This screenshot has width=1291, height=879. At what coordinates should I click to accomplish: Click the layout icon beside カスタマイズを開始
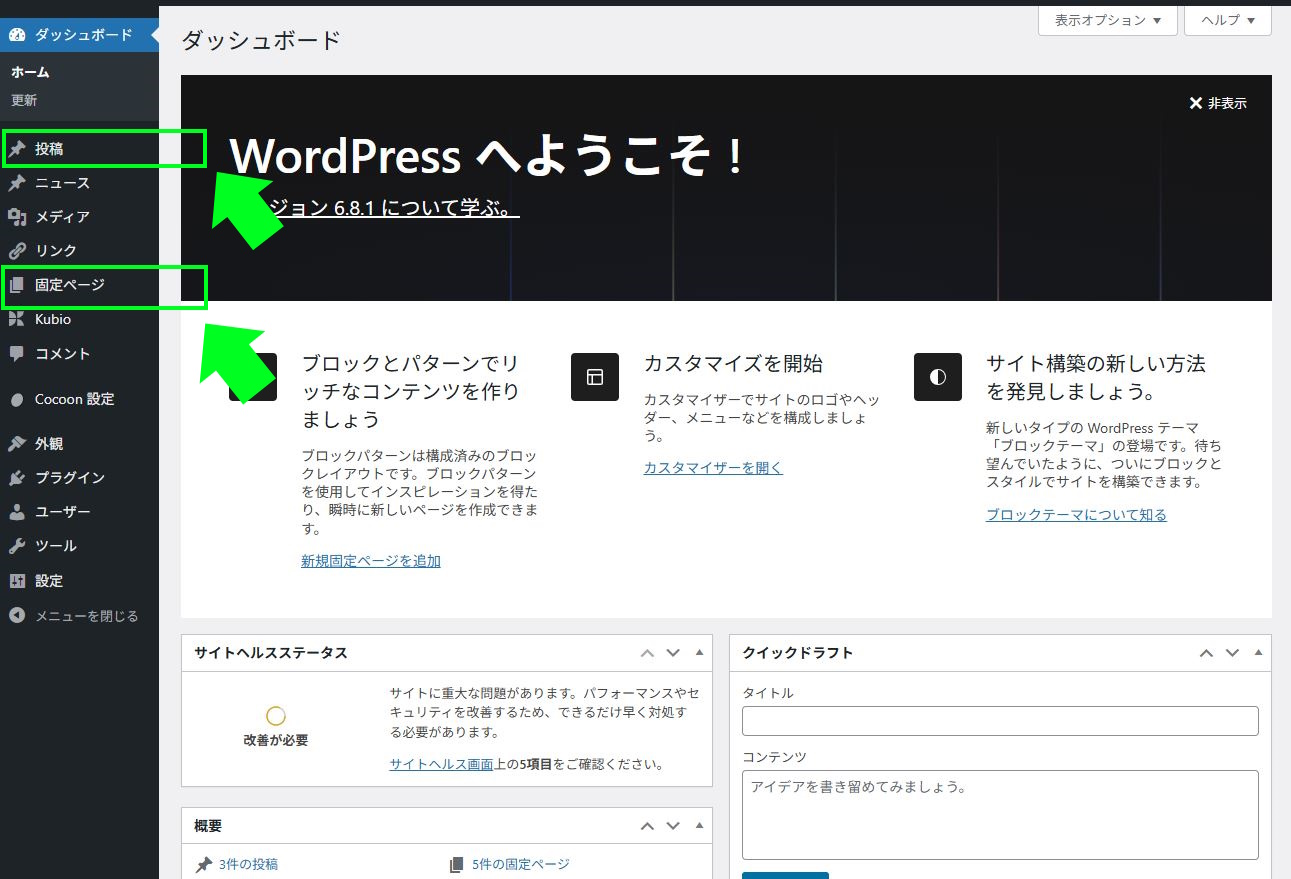coord(595,377)
